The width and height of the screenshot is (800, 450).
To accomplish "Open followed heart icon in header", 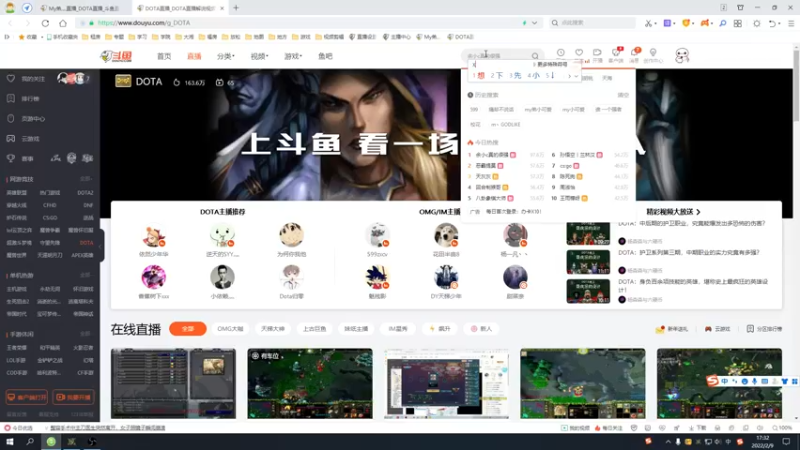I will coord(579,53).
